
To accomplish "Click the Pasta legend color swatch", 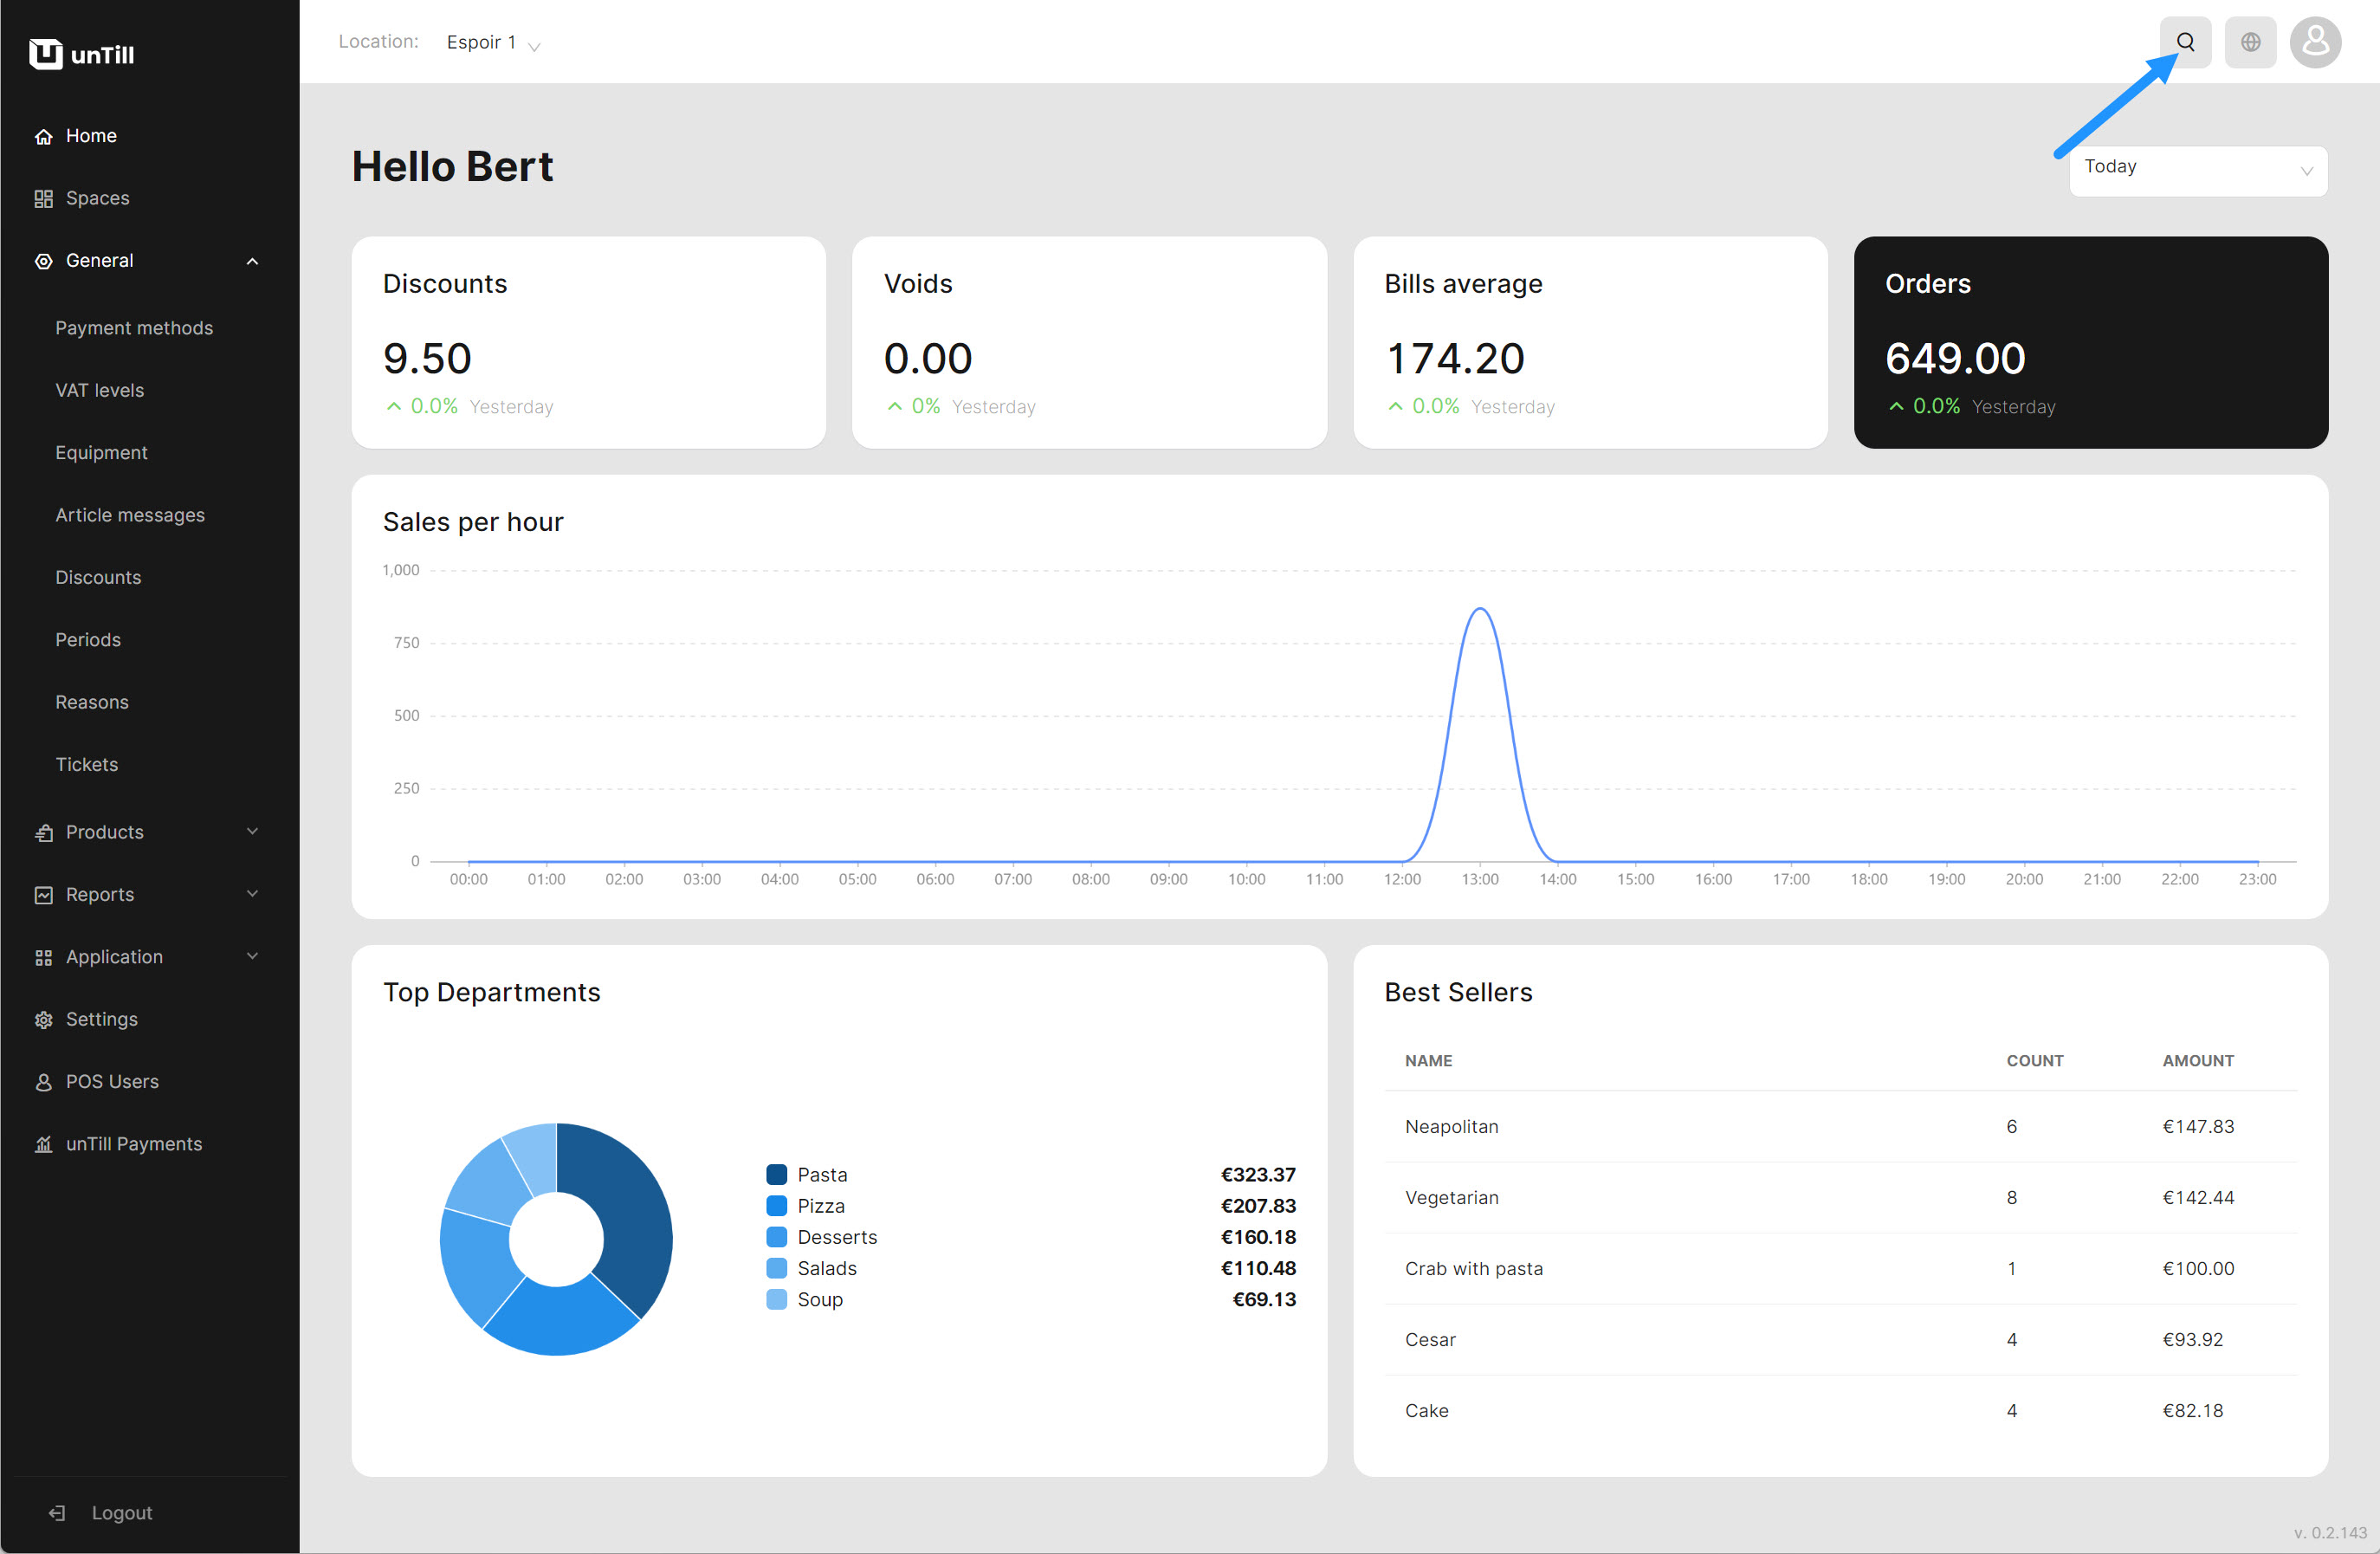I will pyautogui.click(x=776, y=1174).
